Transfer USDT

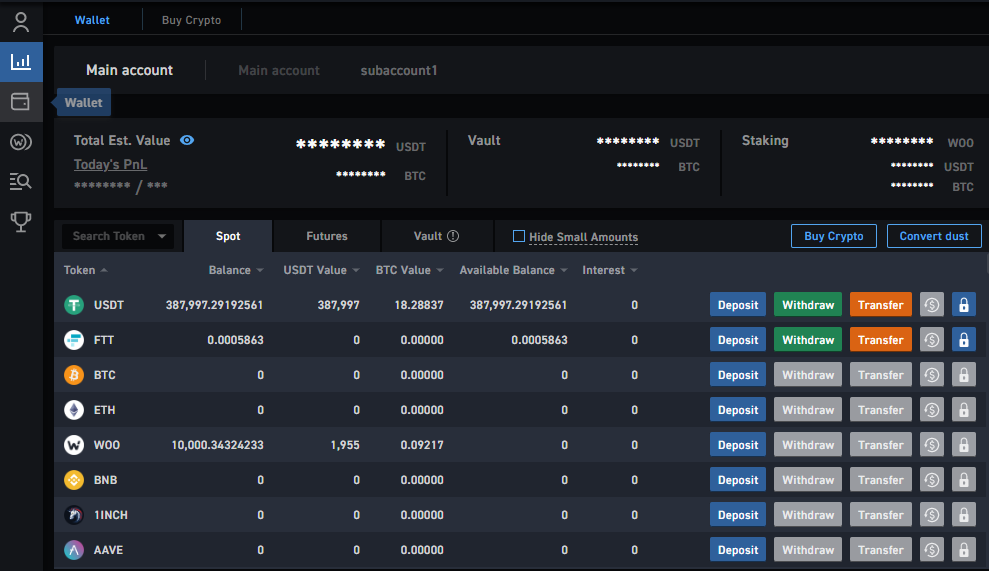(881, 305)
